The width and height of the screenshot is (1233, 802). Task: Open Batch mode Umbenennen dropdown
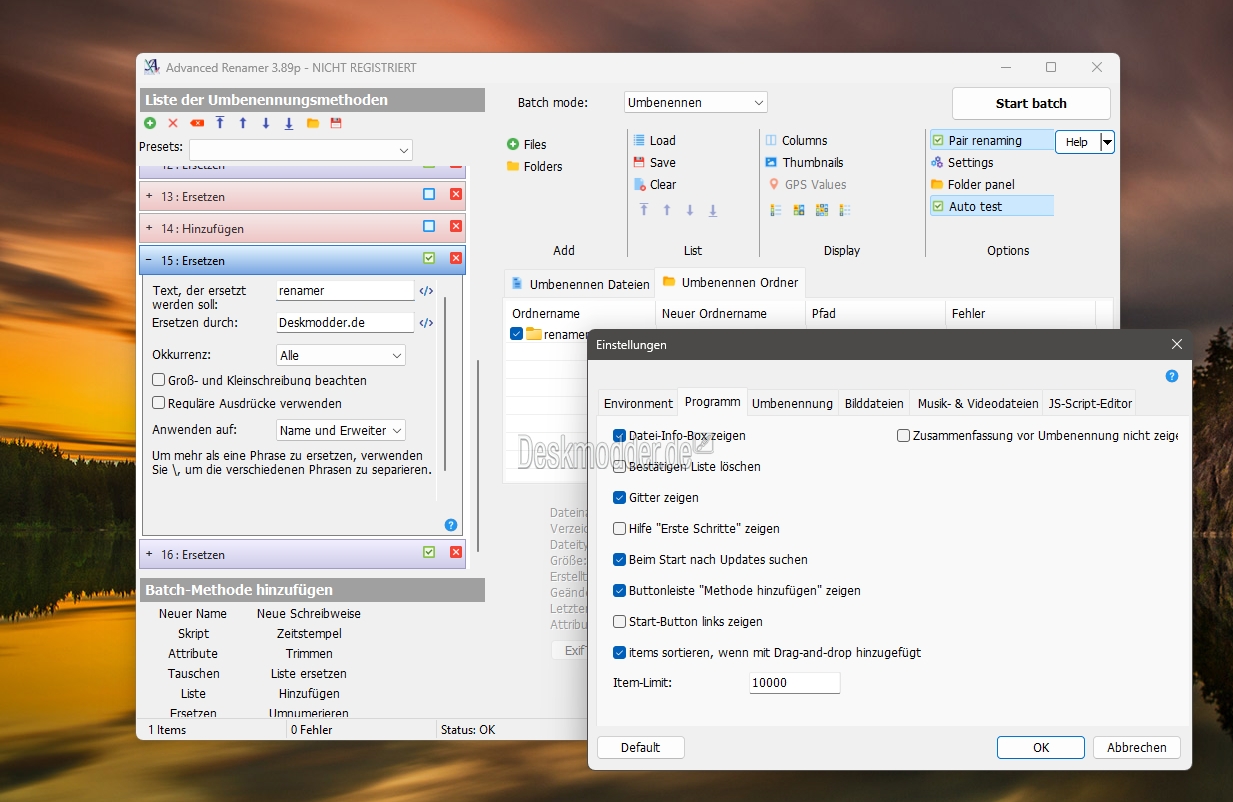point(695,102)
